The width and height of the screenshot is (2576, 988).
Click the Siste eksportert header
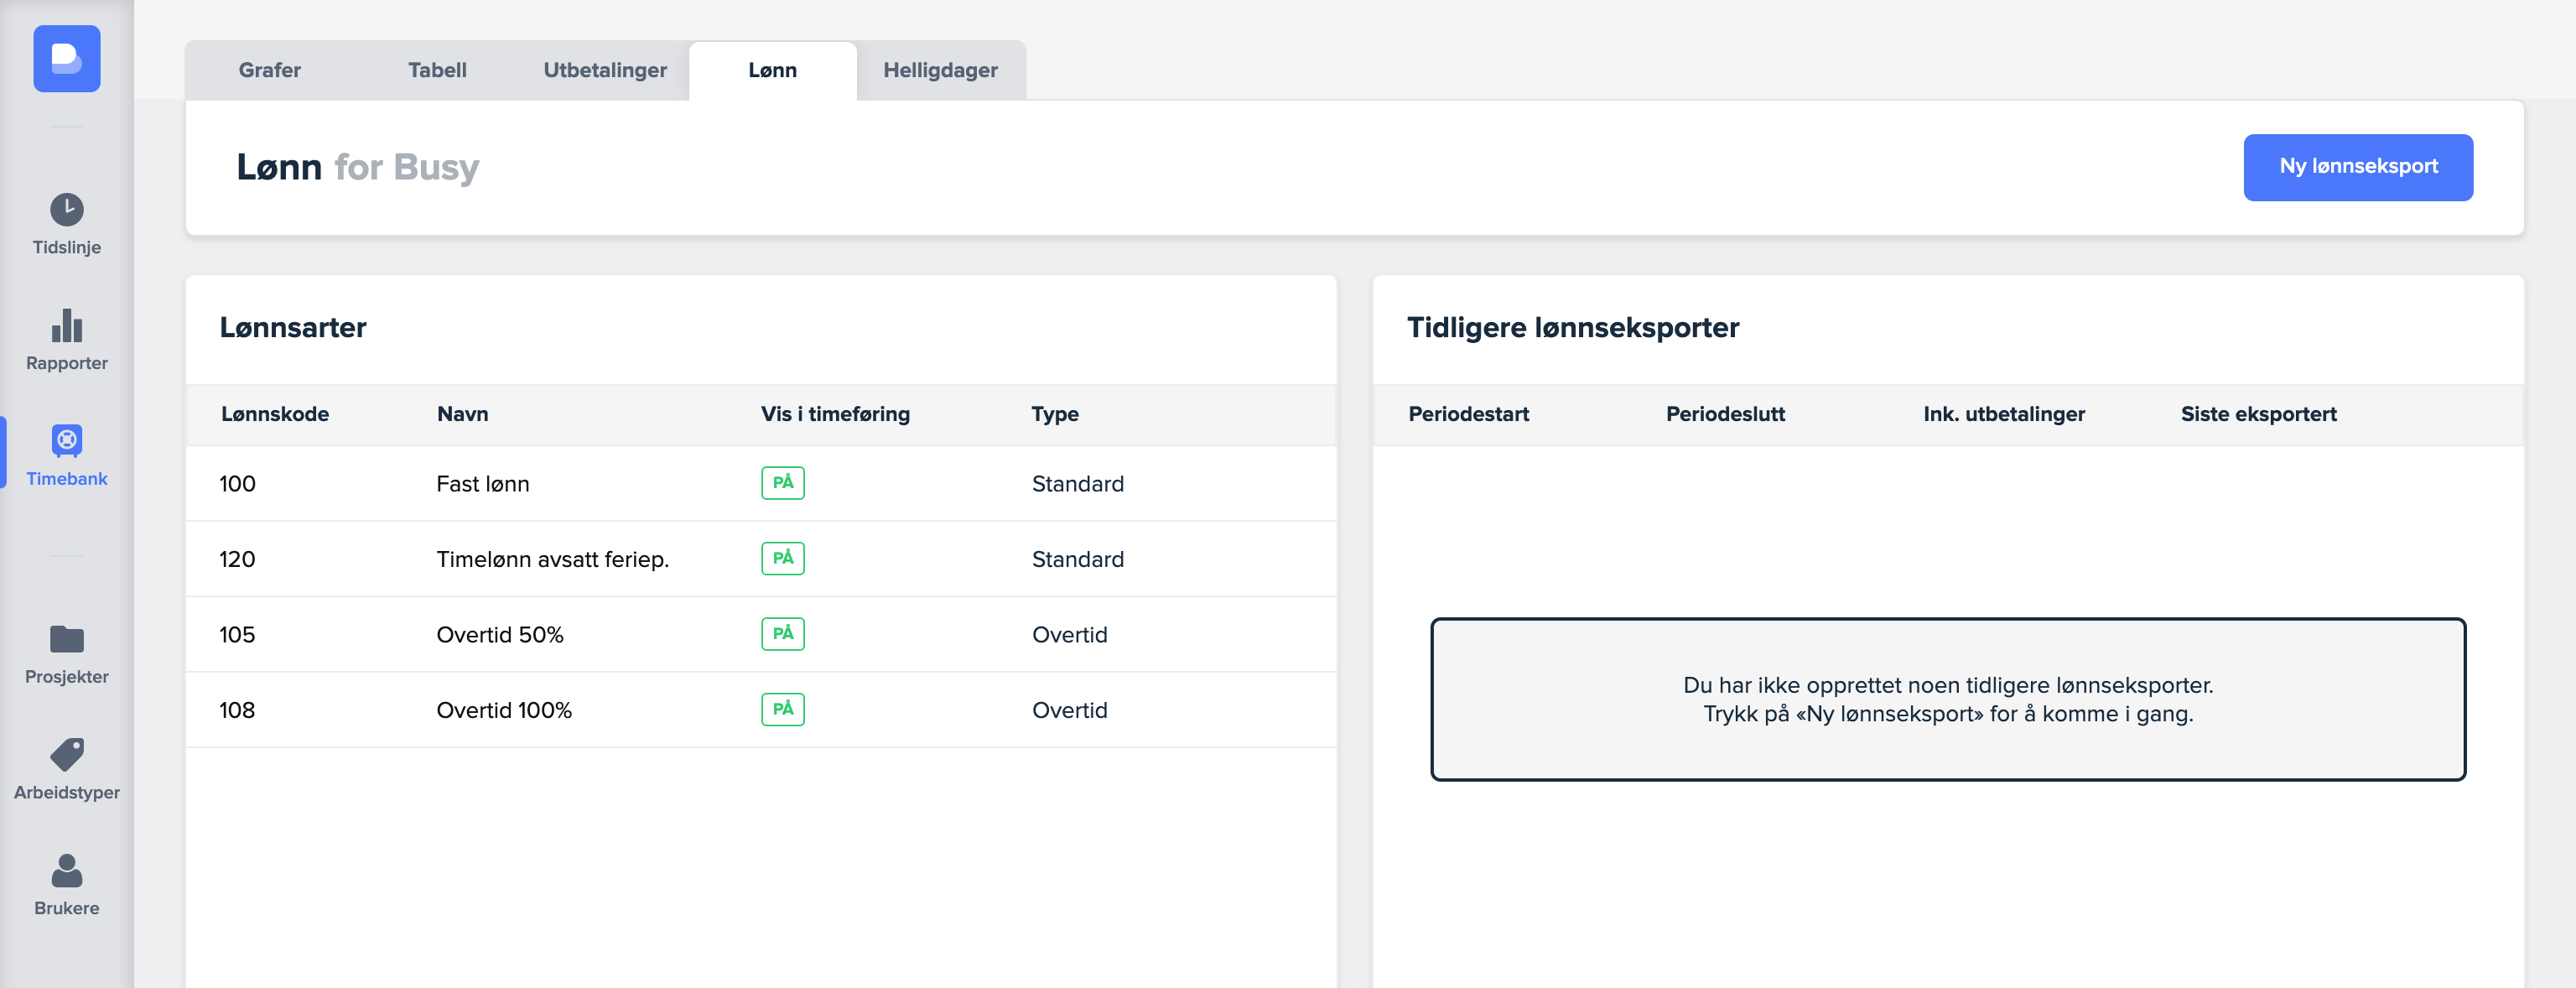click(x=2259, y=414)
